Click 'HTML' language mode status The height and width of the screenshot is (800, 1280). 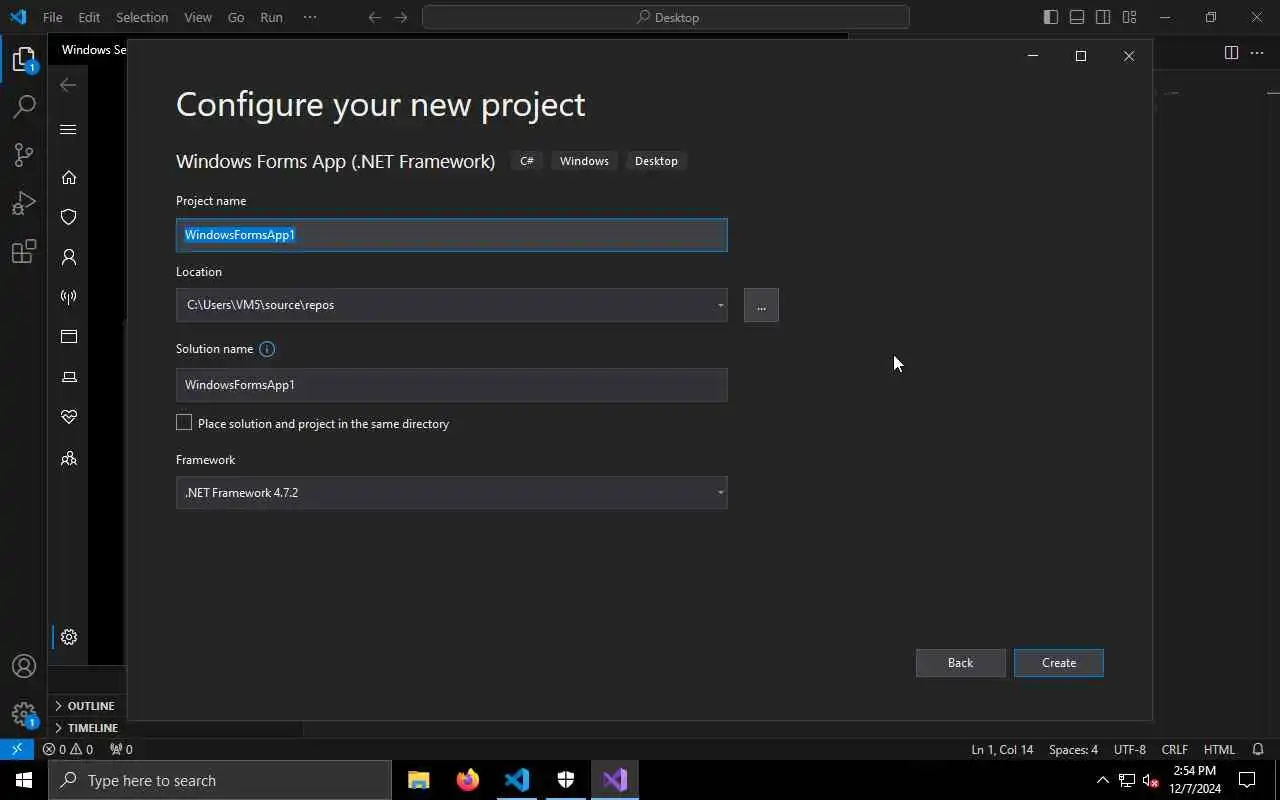[x=1219, y=749]
